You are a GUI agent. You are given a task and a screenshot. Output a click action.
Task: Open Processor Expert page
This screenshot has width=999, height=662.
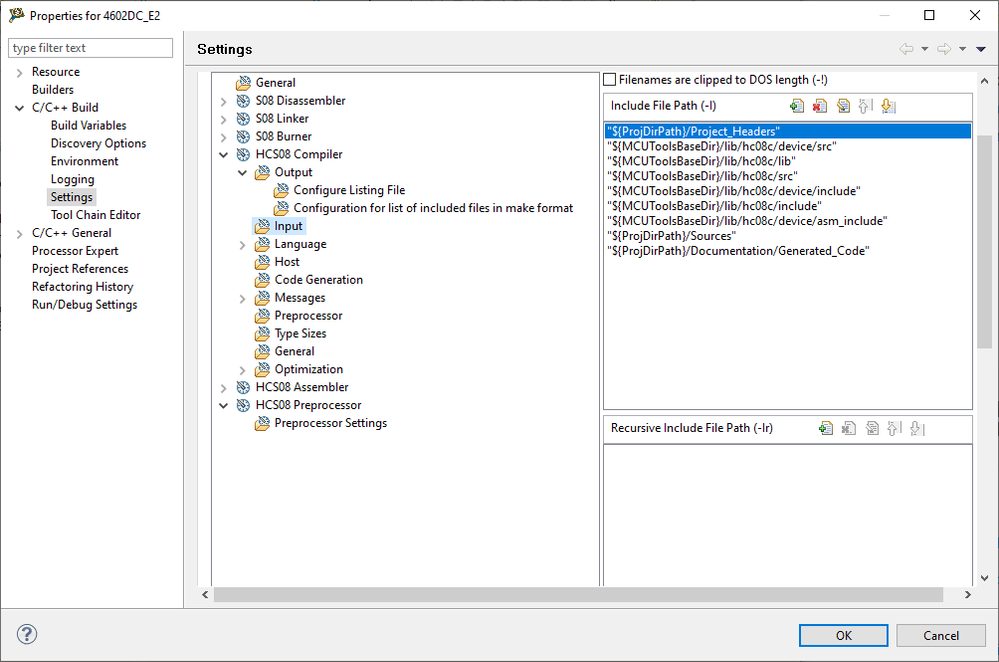coord(75,251)
